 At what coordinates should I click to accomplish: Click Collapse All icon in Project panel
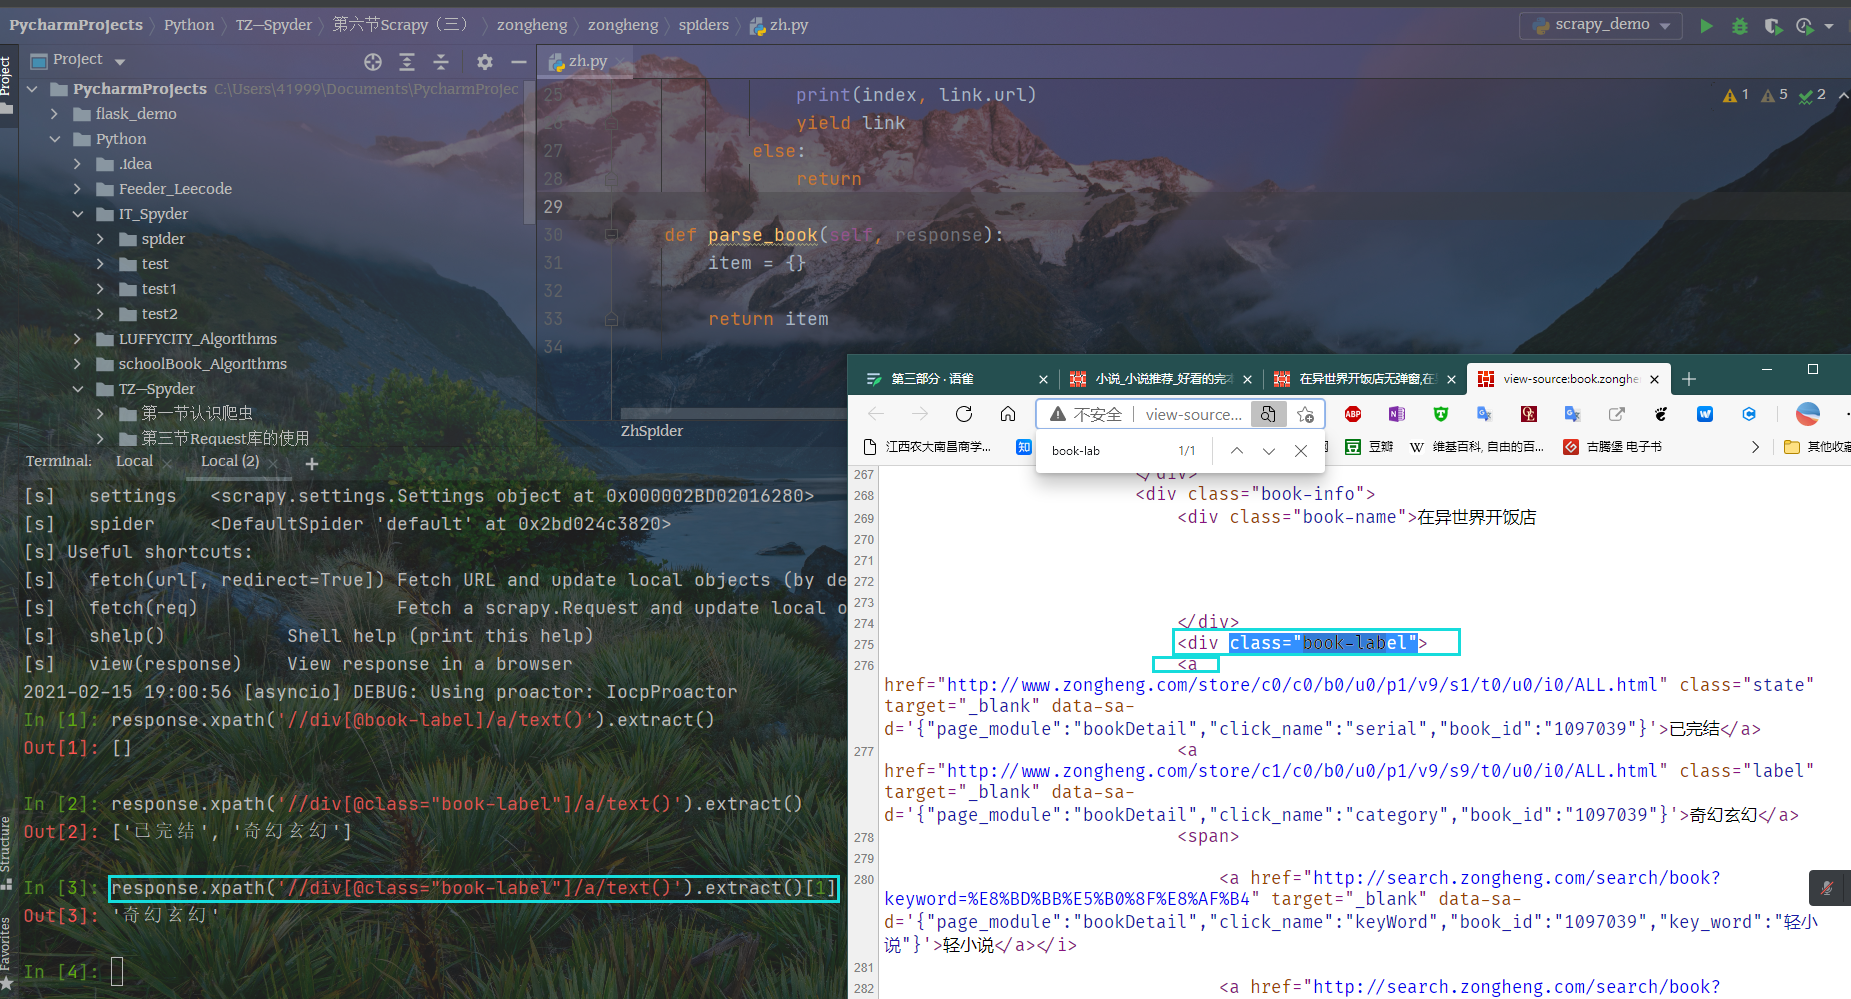(441, 62)
